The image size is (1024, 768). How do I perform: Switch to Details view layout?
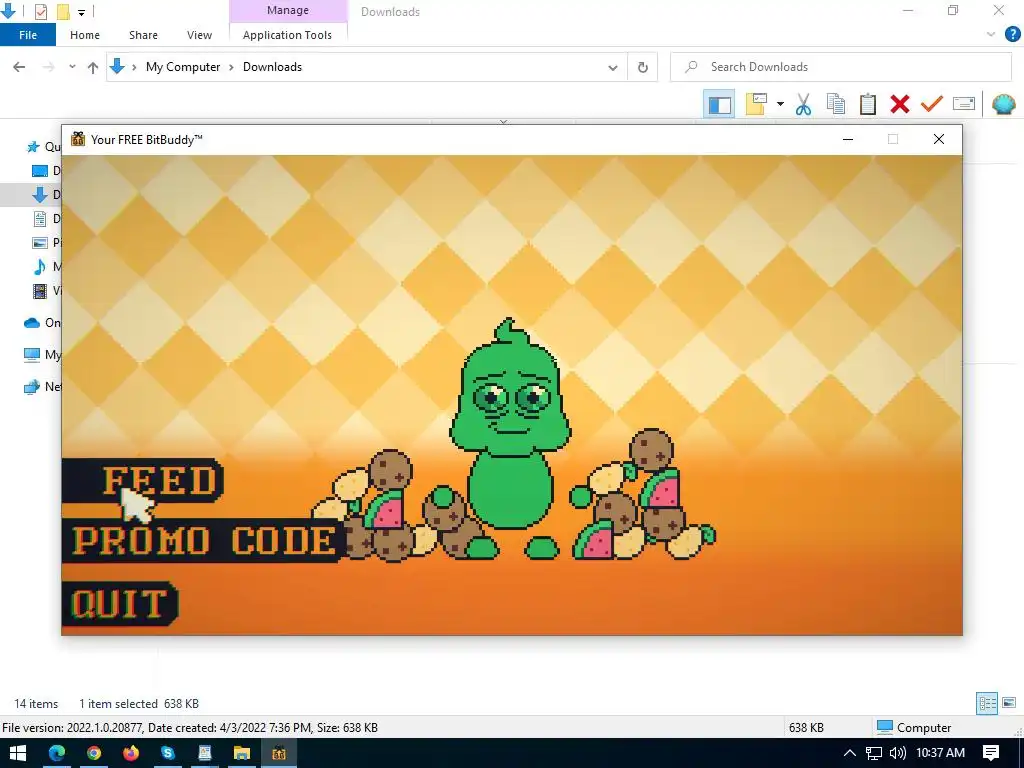click(987, 703)
